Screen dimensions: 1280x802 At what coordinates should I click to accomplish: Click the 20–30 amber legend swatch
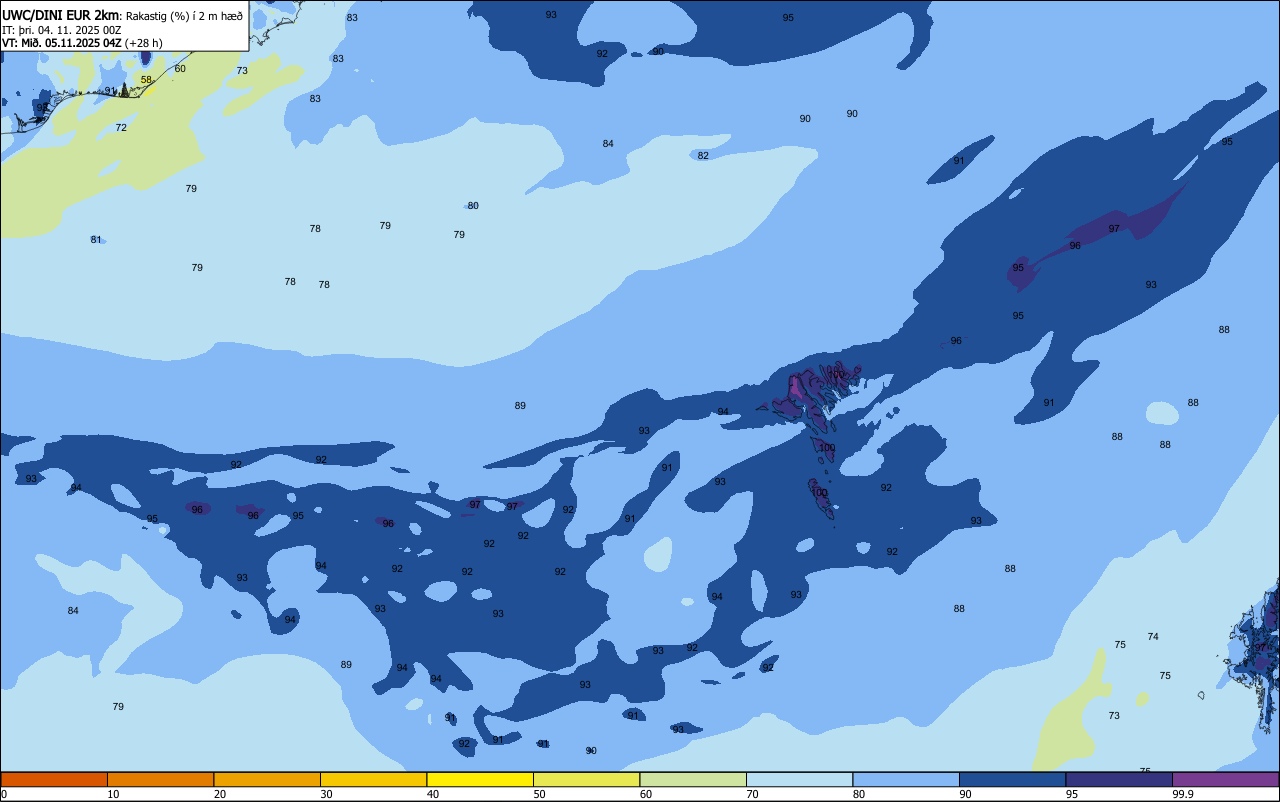(x=267, y=779)
